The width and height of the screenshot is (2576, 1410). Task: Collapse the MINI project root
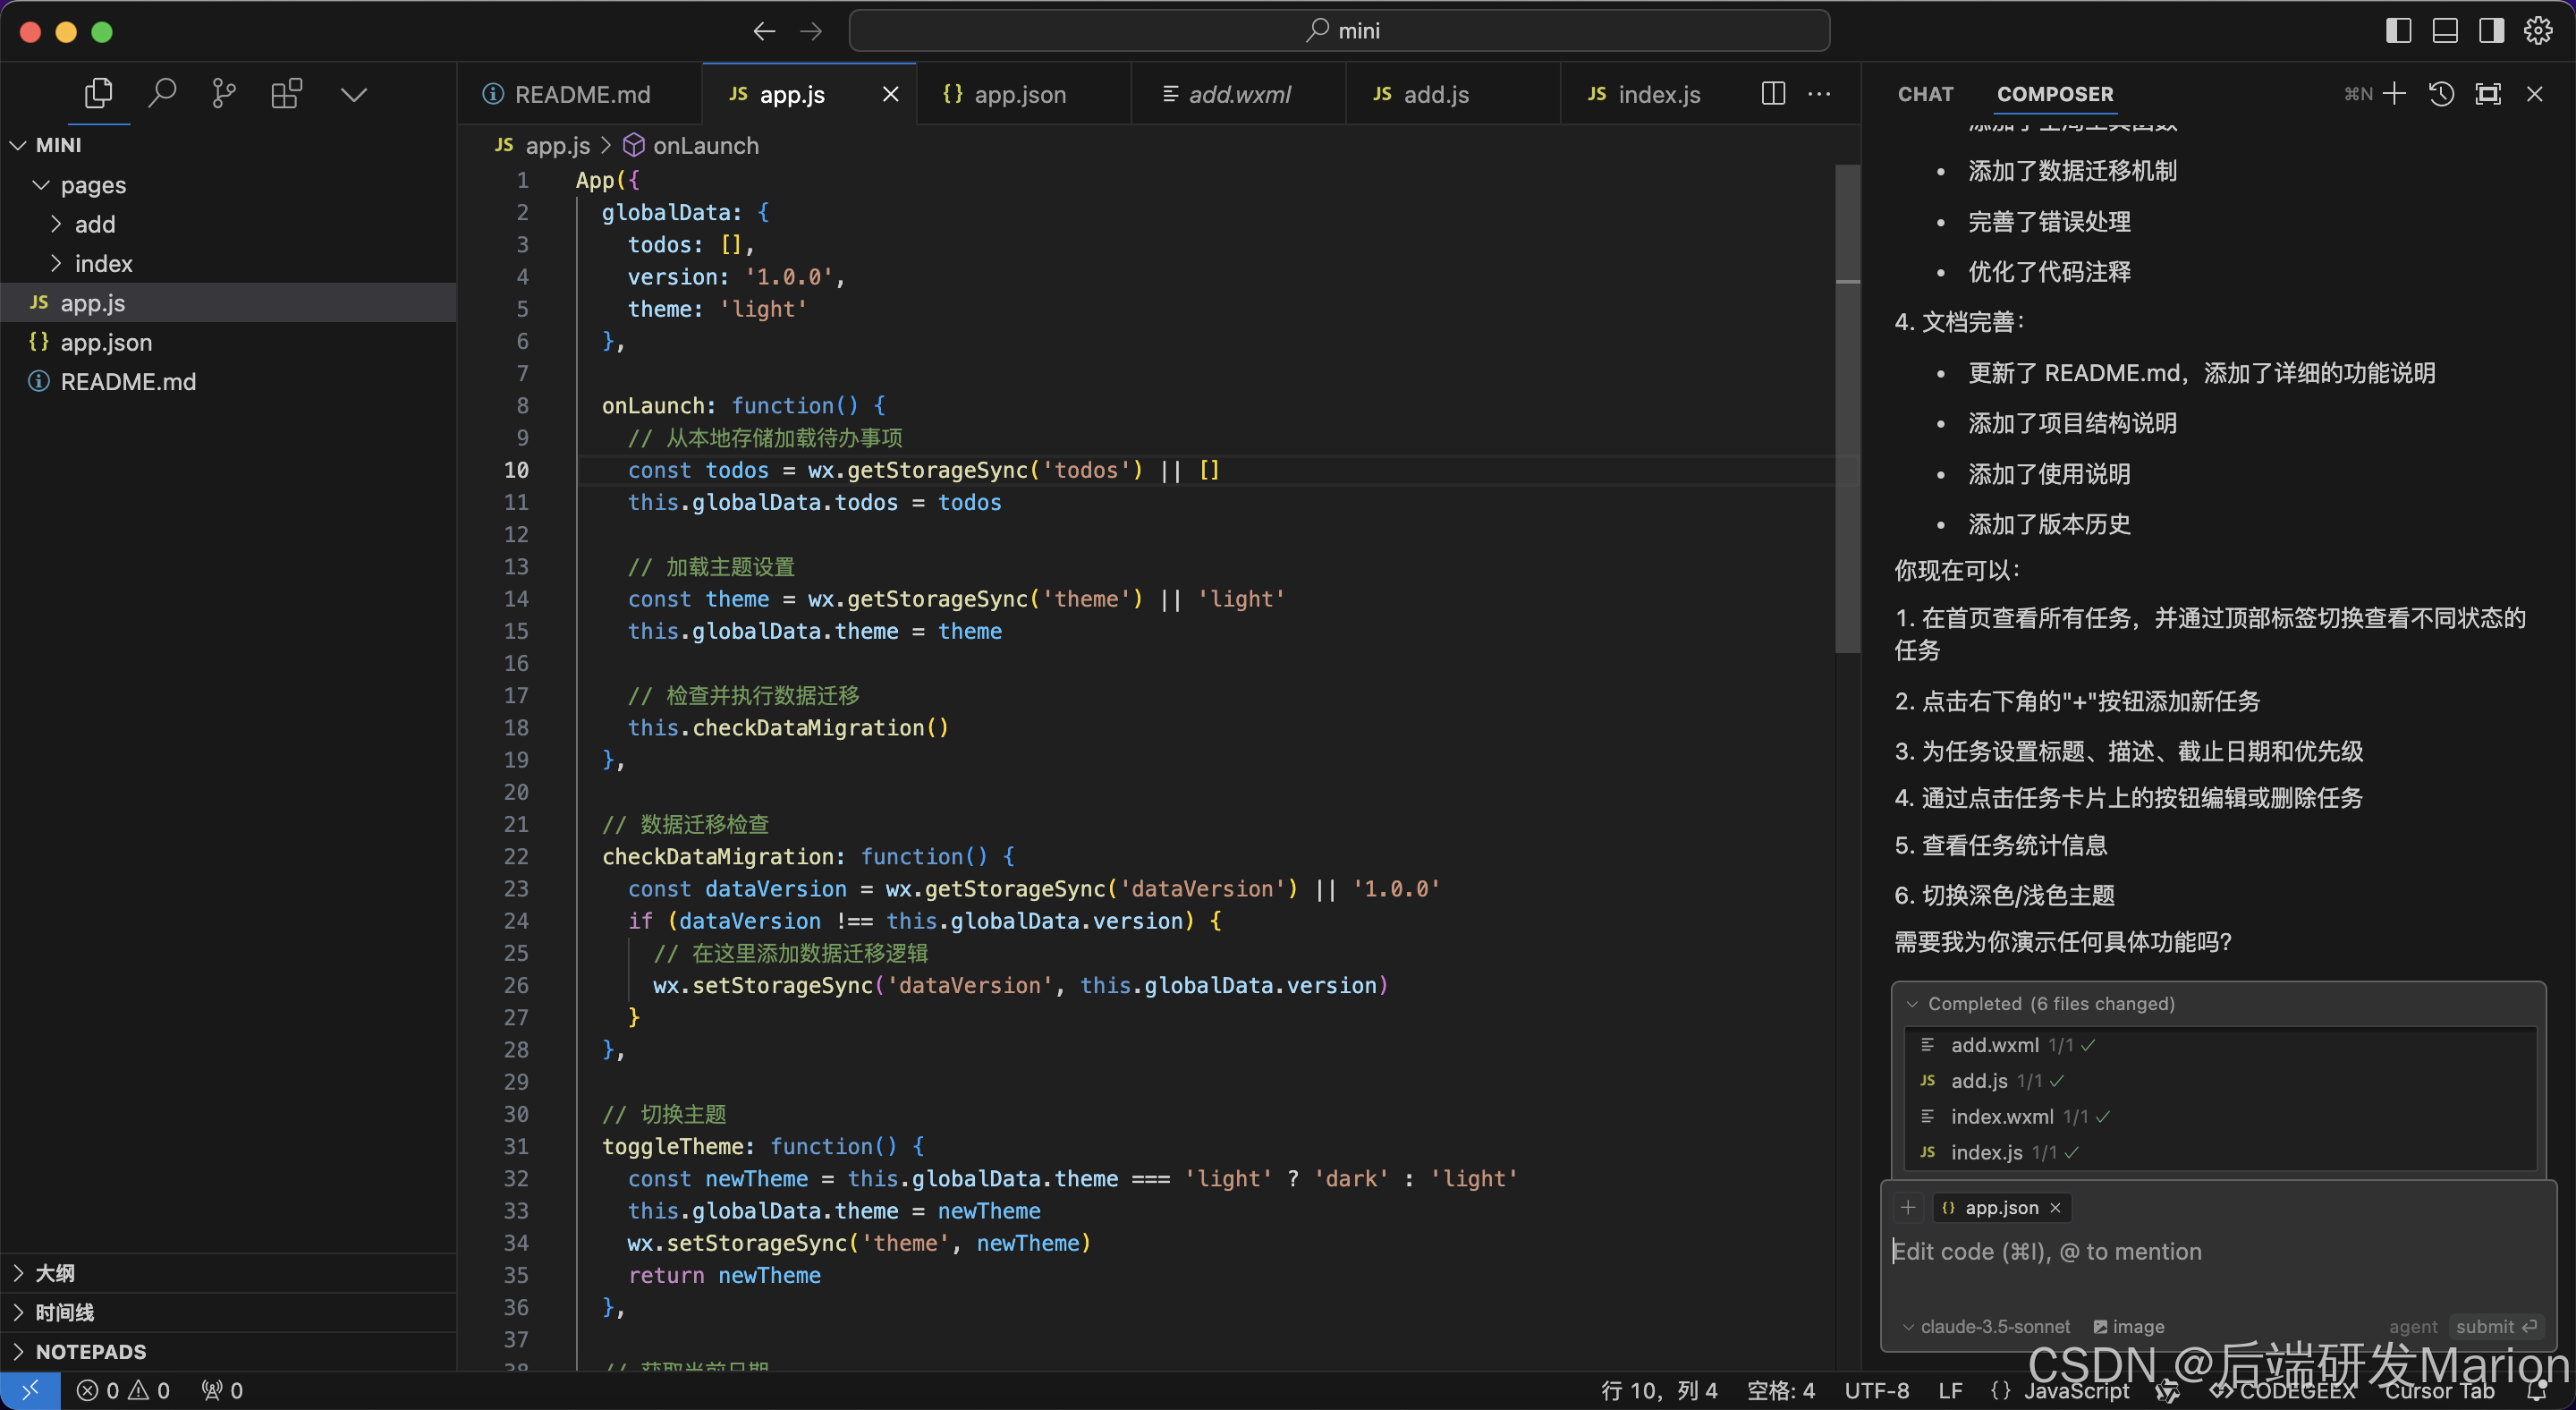click(x=228, y=145)
